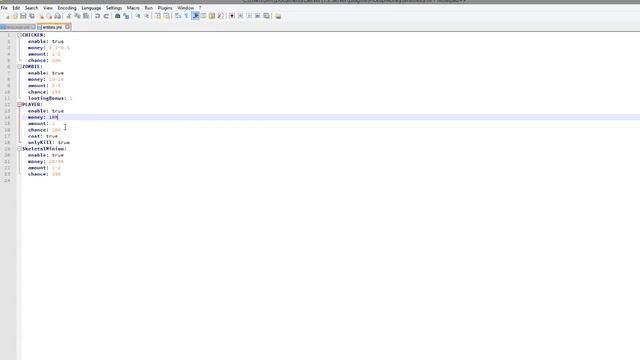Redo the edit via toolbar icon

(x=106, y=16)
